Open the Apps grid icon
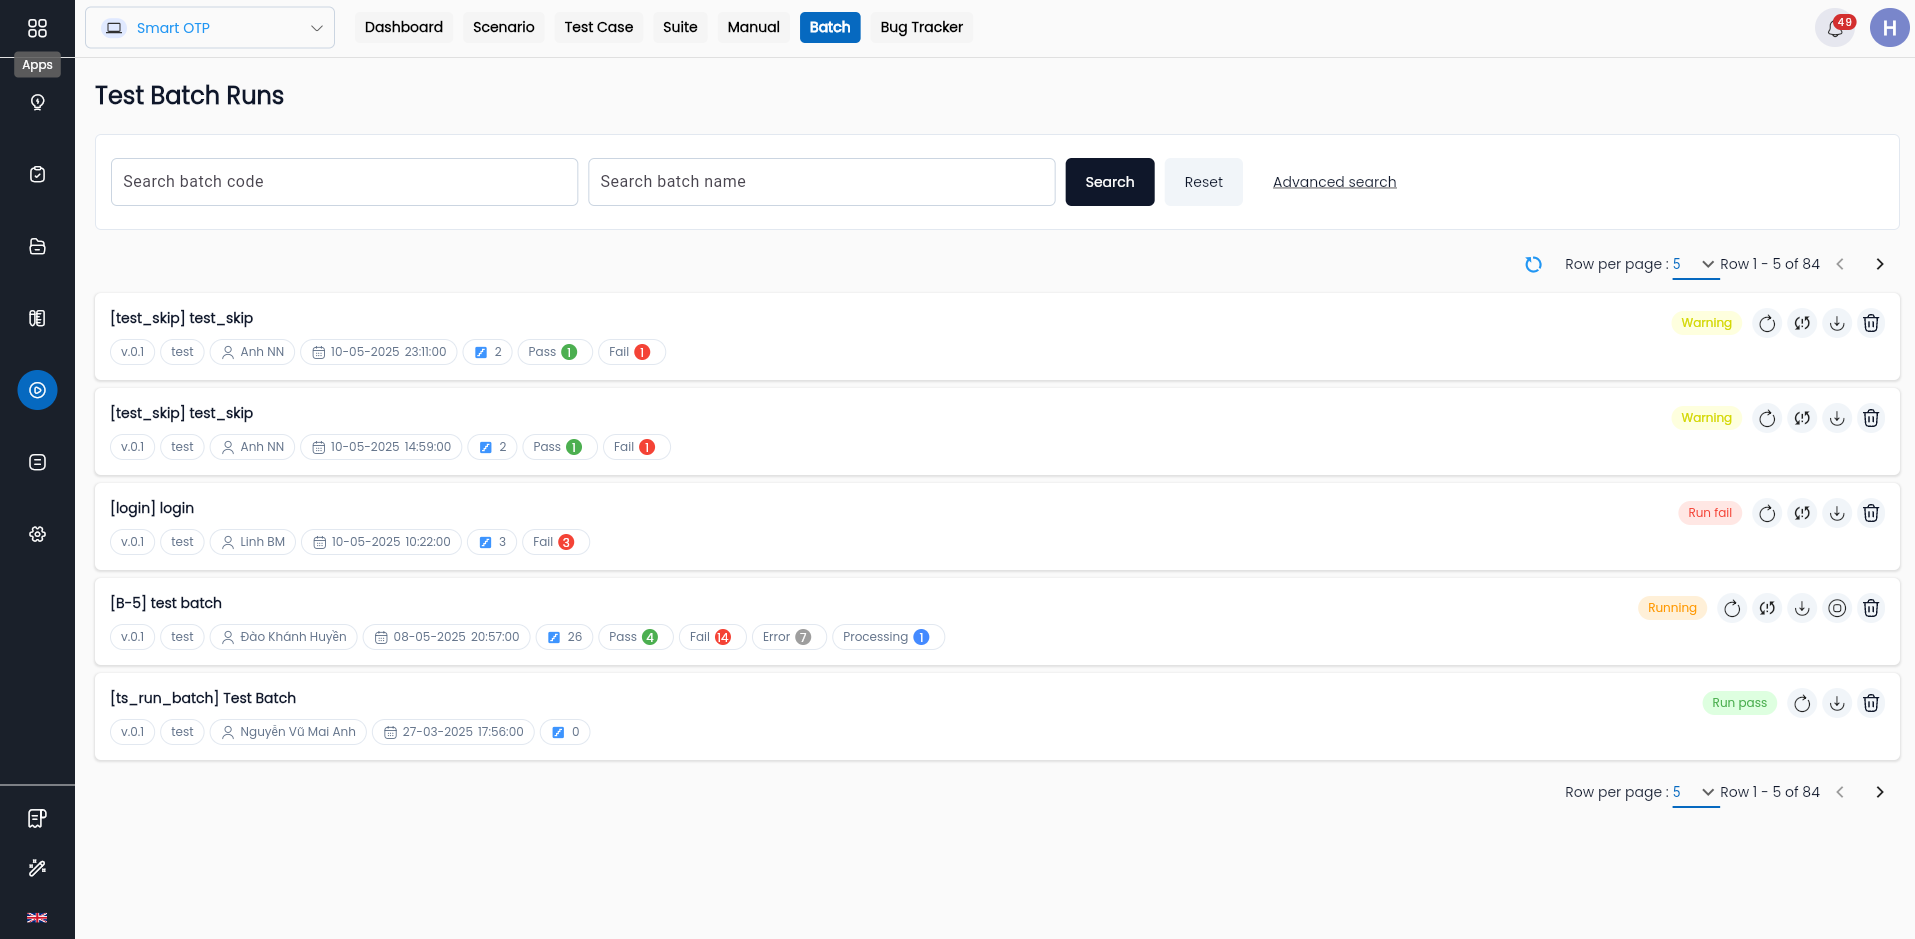The image size is (1915, 939). [37, 28]
